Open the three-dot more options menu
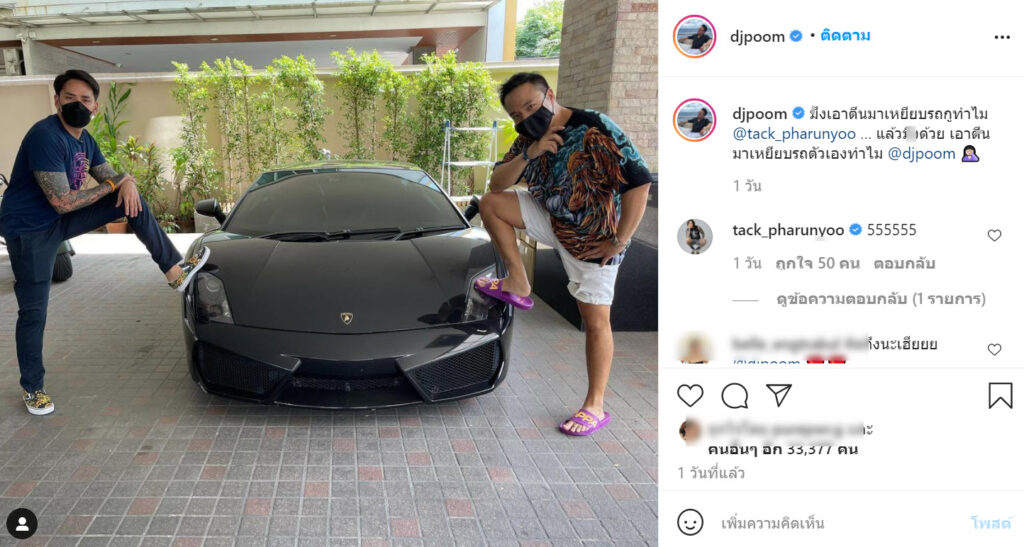1024x547 pixels. pos(1002,37)
